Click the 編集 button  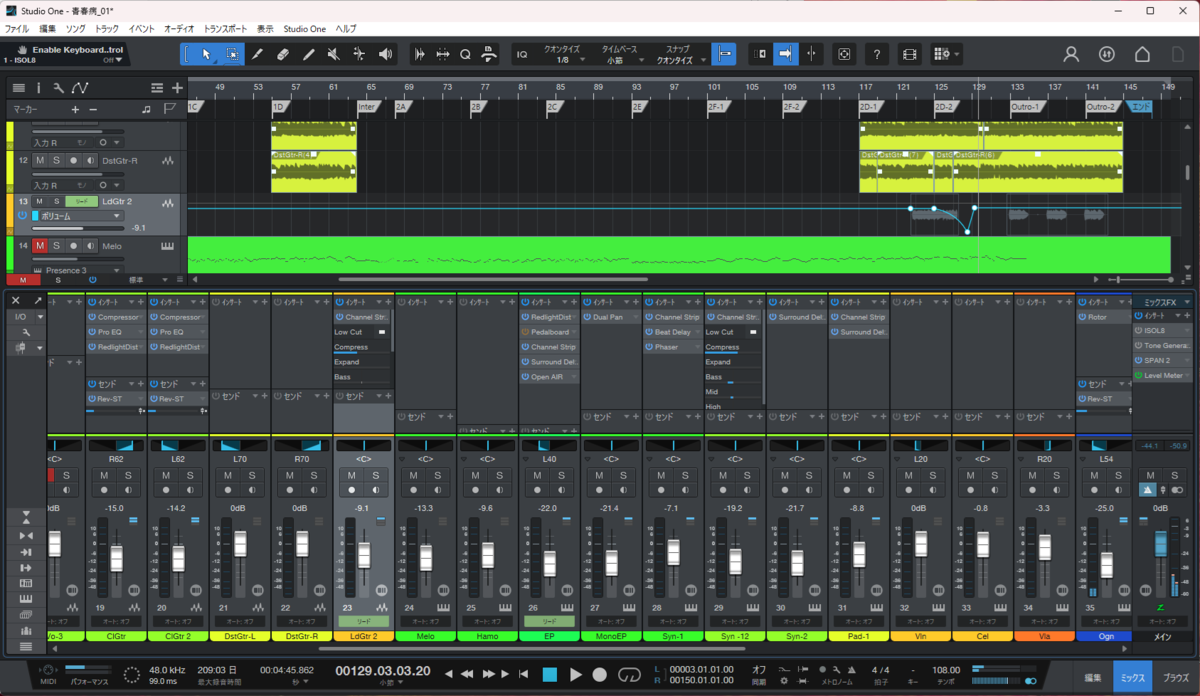coord(1092,677)
